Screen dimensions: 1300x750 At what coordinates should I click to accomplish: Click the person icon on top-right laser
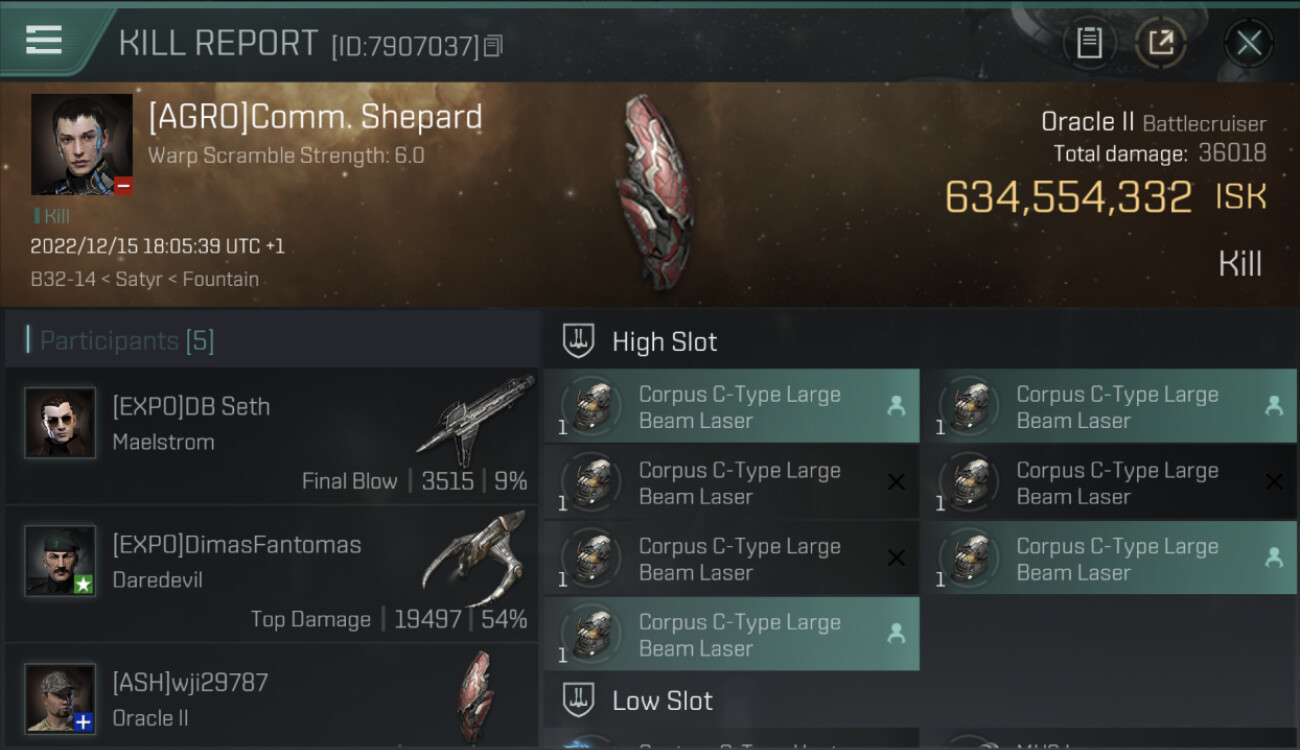tap(1274, 406)
